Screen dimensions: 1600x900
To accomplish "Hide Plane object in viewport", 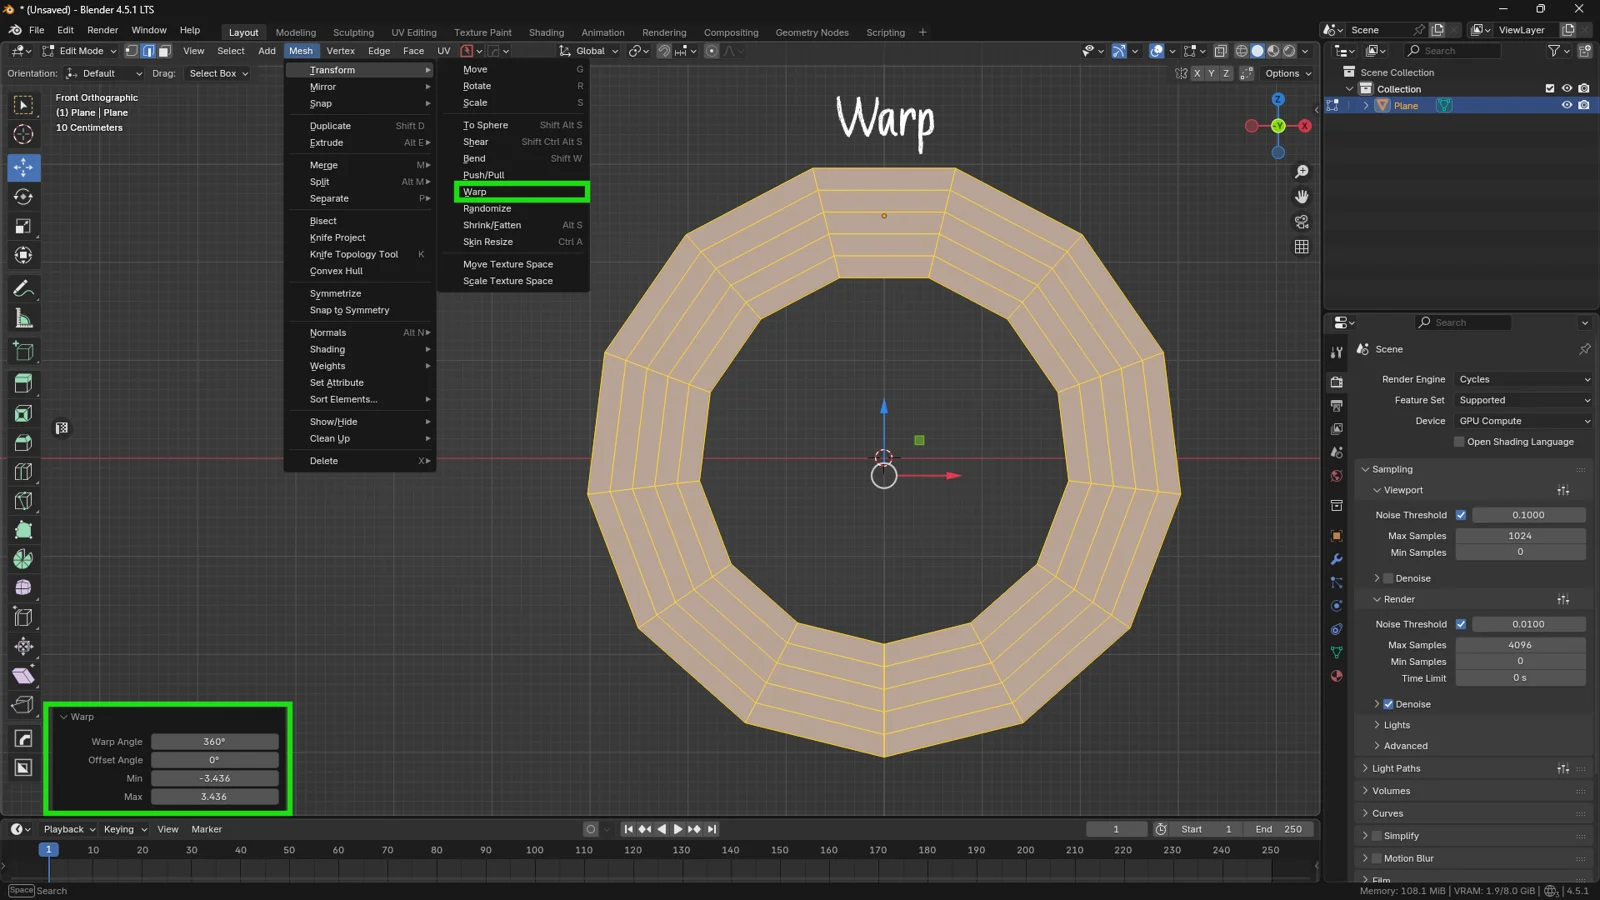I will 1567,105.
